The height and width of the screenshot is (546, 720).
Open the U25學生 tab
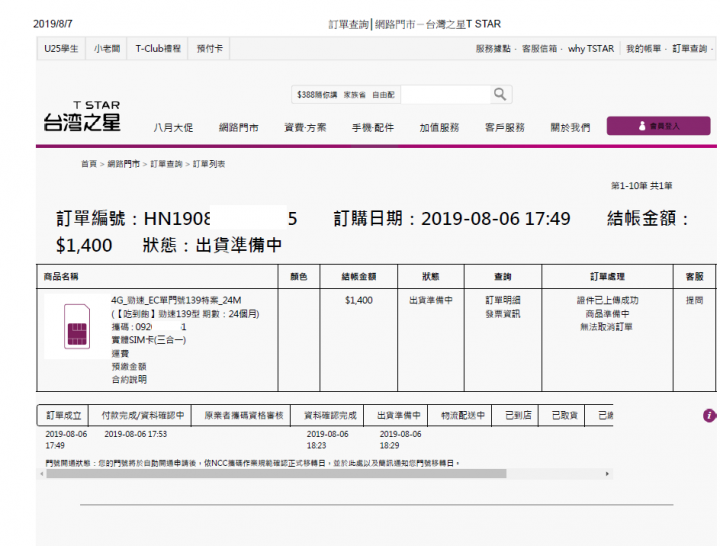coord(61,49)
